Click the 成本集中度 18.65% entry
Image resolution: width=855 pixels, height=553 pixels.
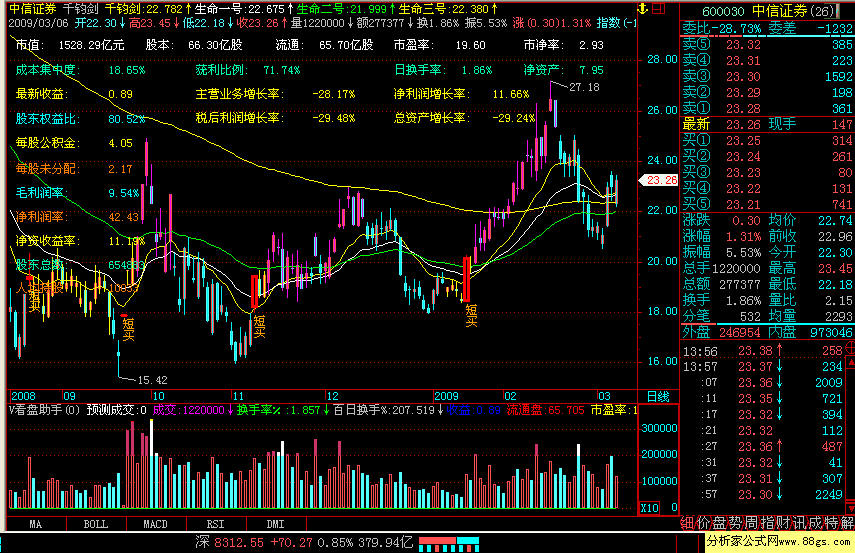tap(80, 70)
